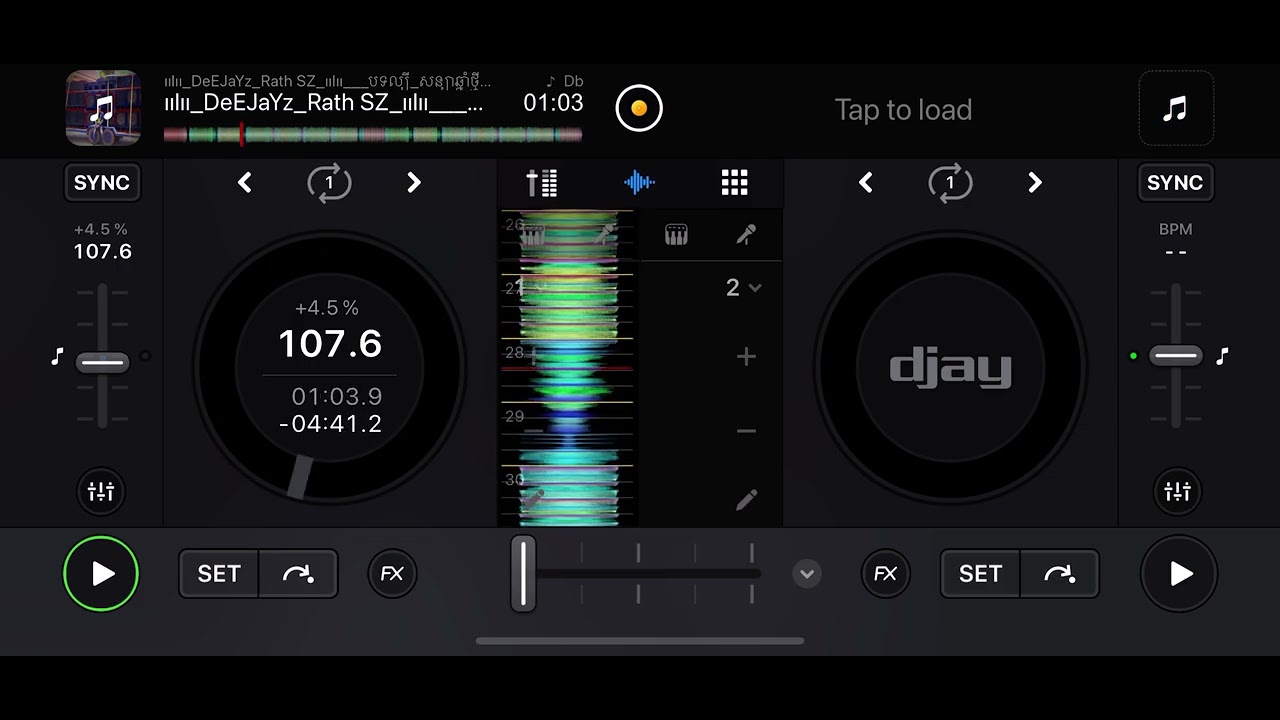Click the scrolling vertical waveform display
Screen dimensions: 1280x720
tap(567, 368)
